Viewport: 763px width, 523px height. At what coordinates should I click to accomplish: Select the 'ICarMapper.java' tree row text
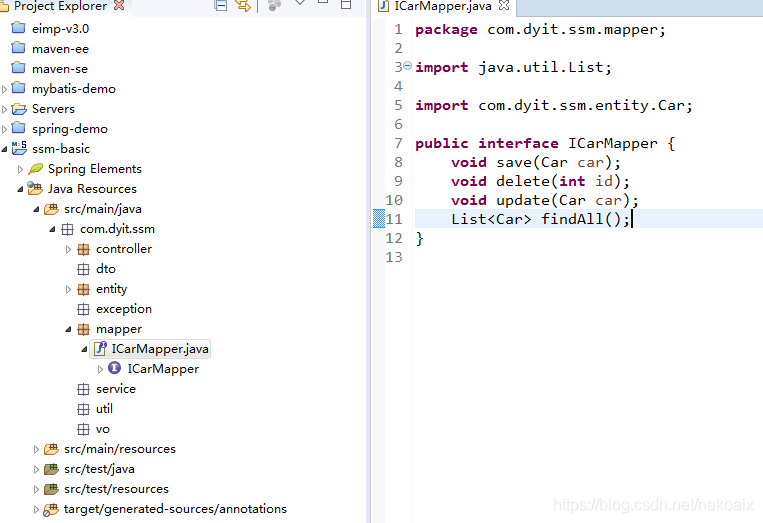tap(160, 349)
